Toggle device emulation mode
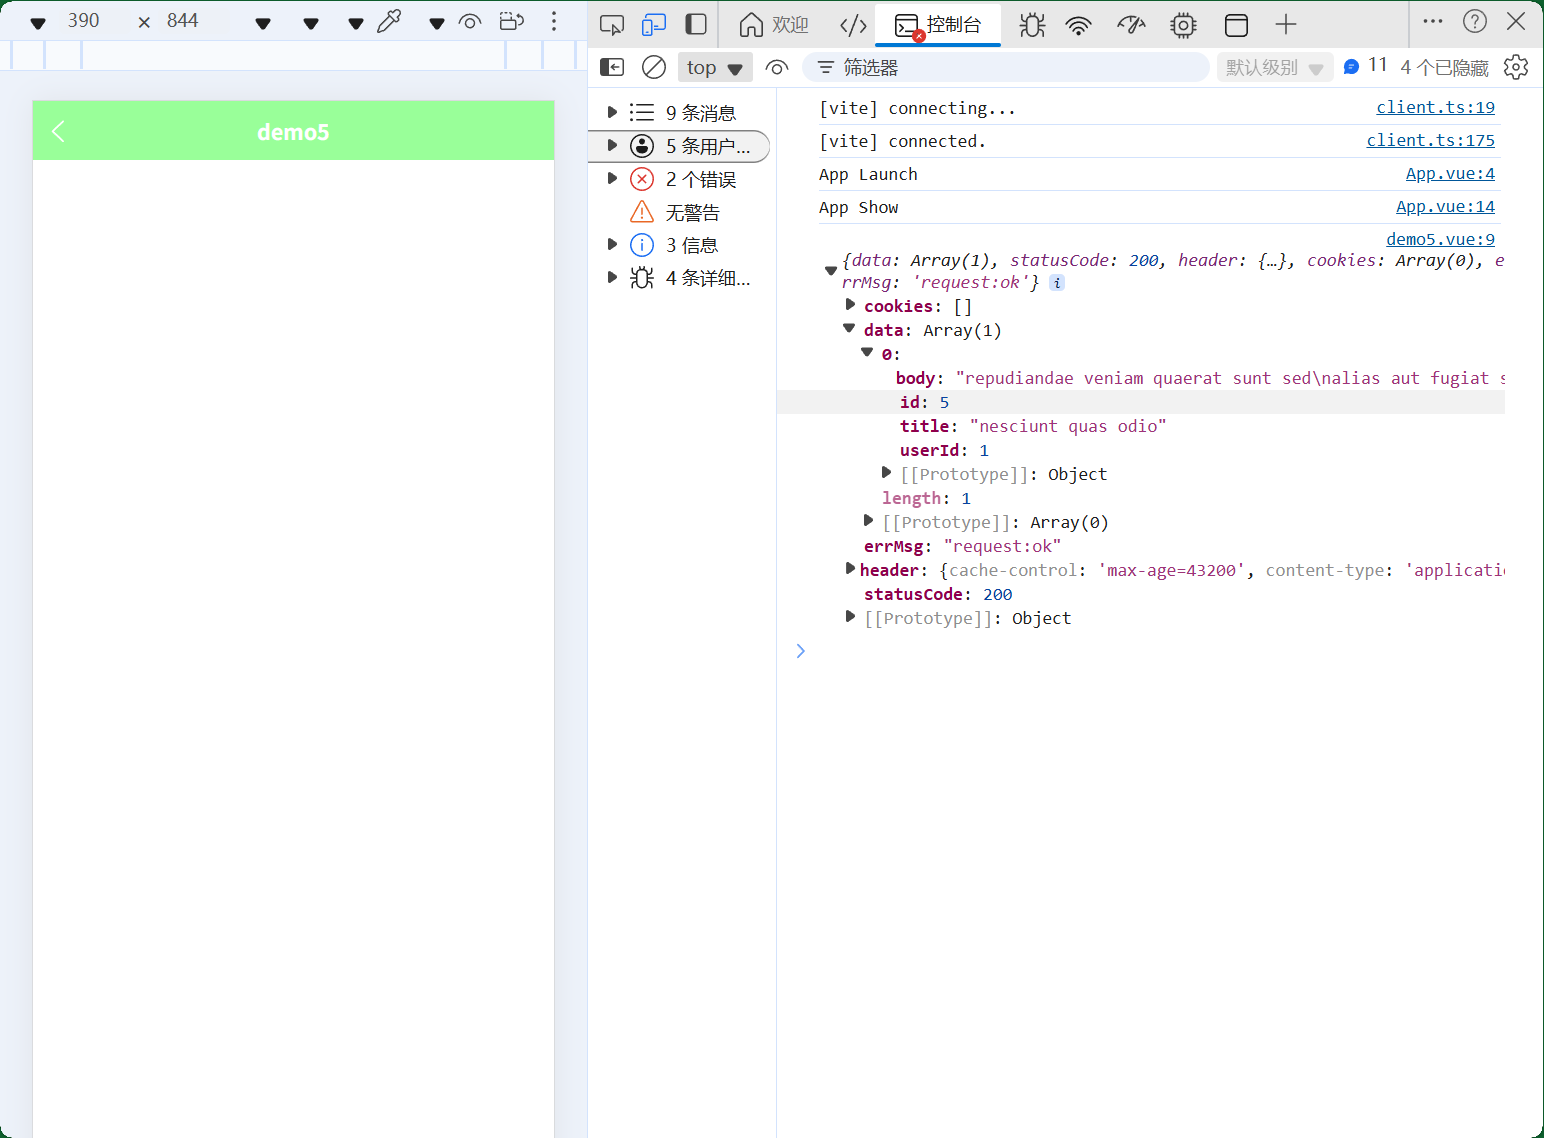 (654, 24)
